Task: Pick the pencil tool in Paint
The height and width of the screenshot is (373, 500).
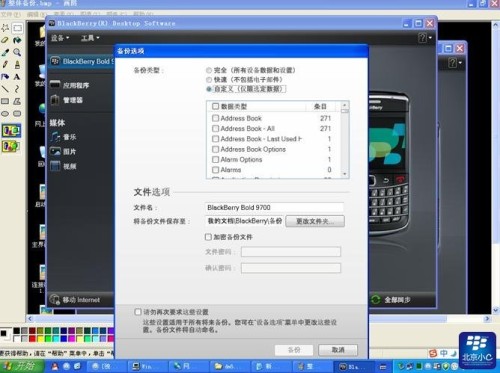Action: click(x=5, y=65)
